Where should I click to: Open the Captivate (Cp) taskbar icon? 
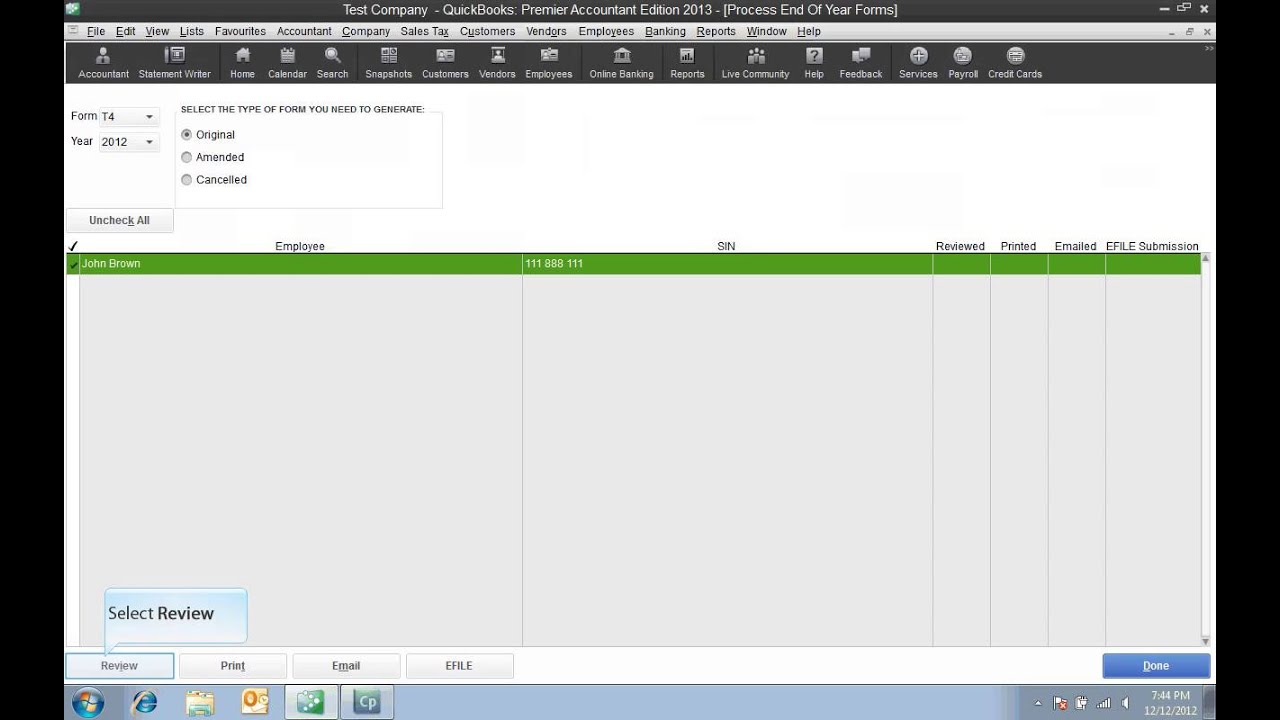click(x=367, y=702)
